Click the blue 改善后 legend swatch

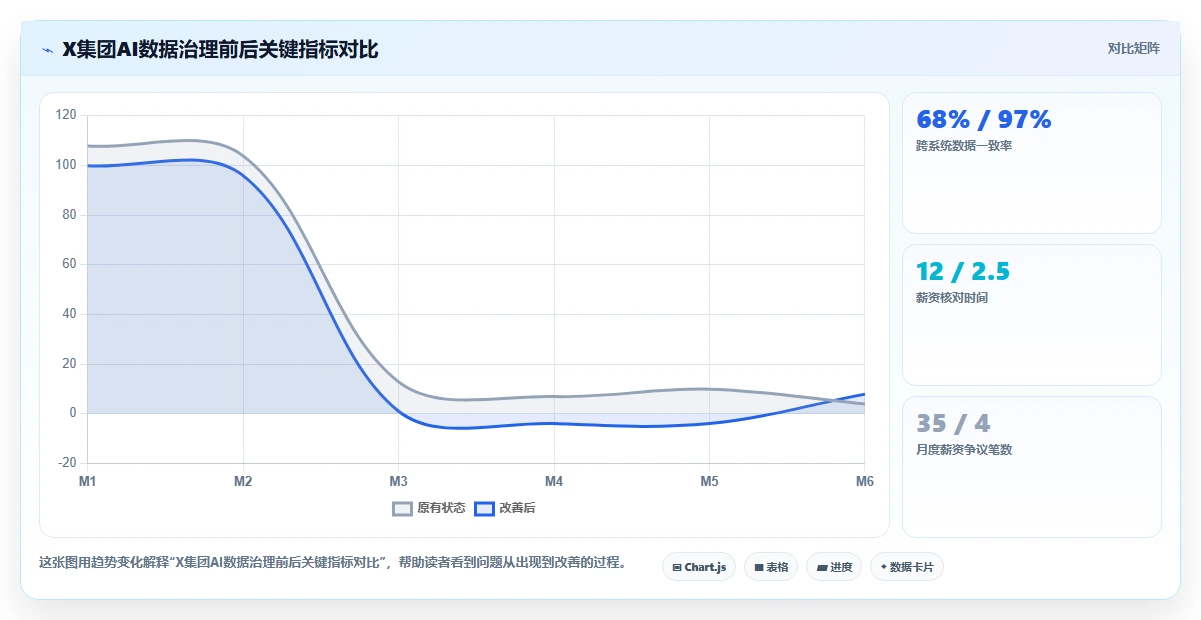click(484, 508)
